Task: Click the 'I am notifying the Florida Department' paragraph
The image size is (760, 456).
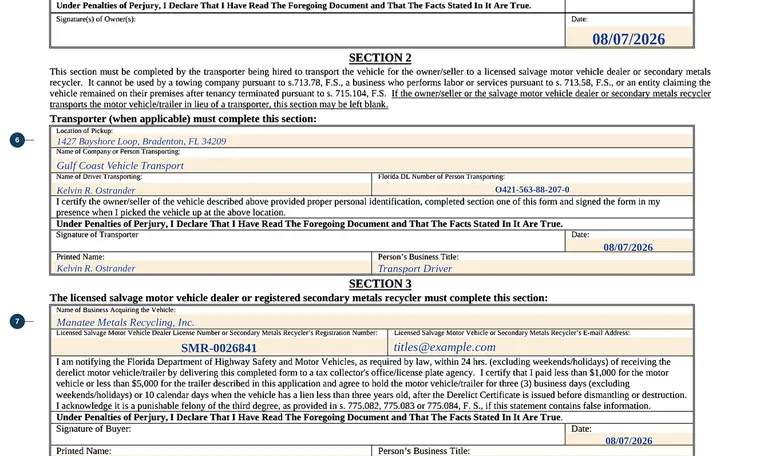Action: click(x=371, y=384)
